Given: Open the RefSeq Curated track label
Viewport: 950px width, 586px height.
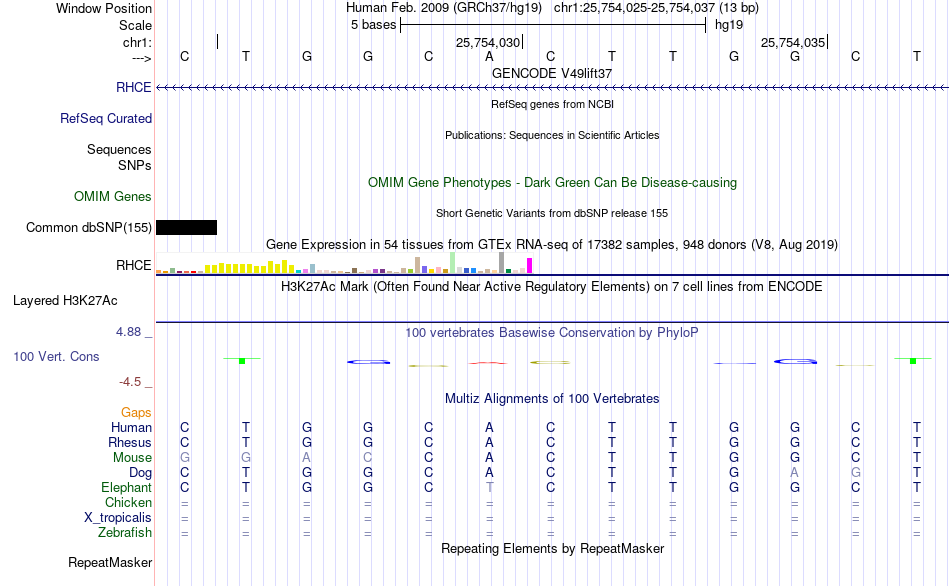Looking at the screenshot, I should (106, 118).
